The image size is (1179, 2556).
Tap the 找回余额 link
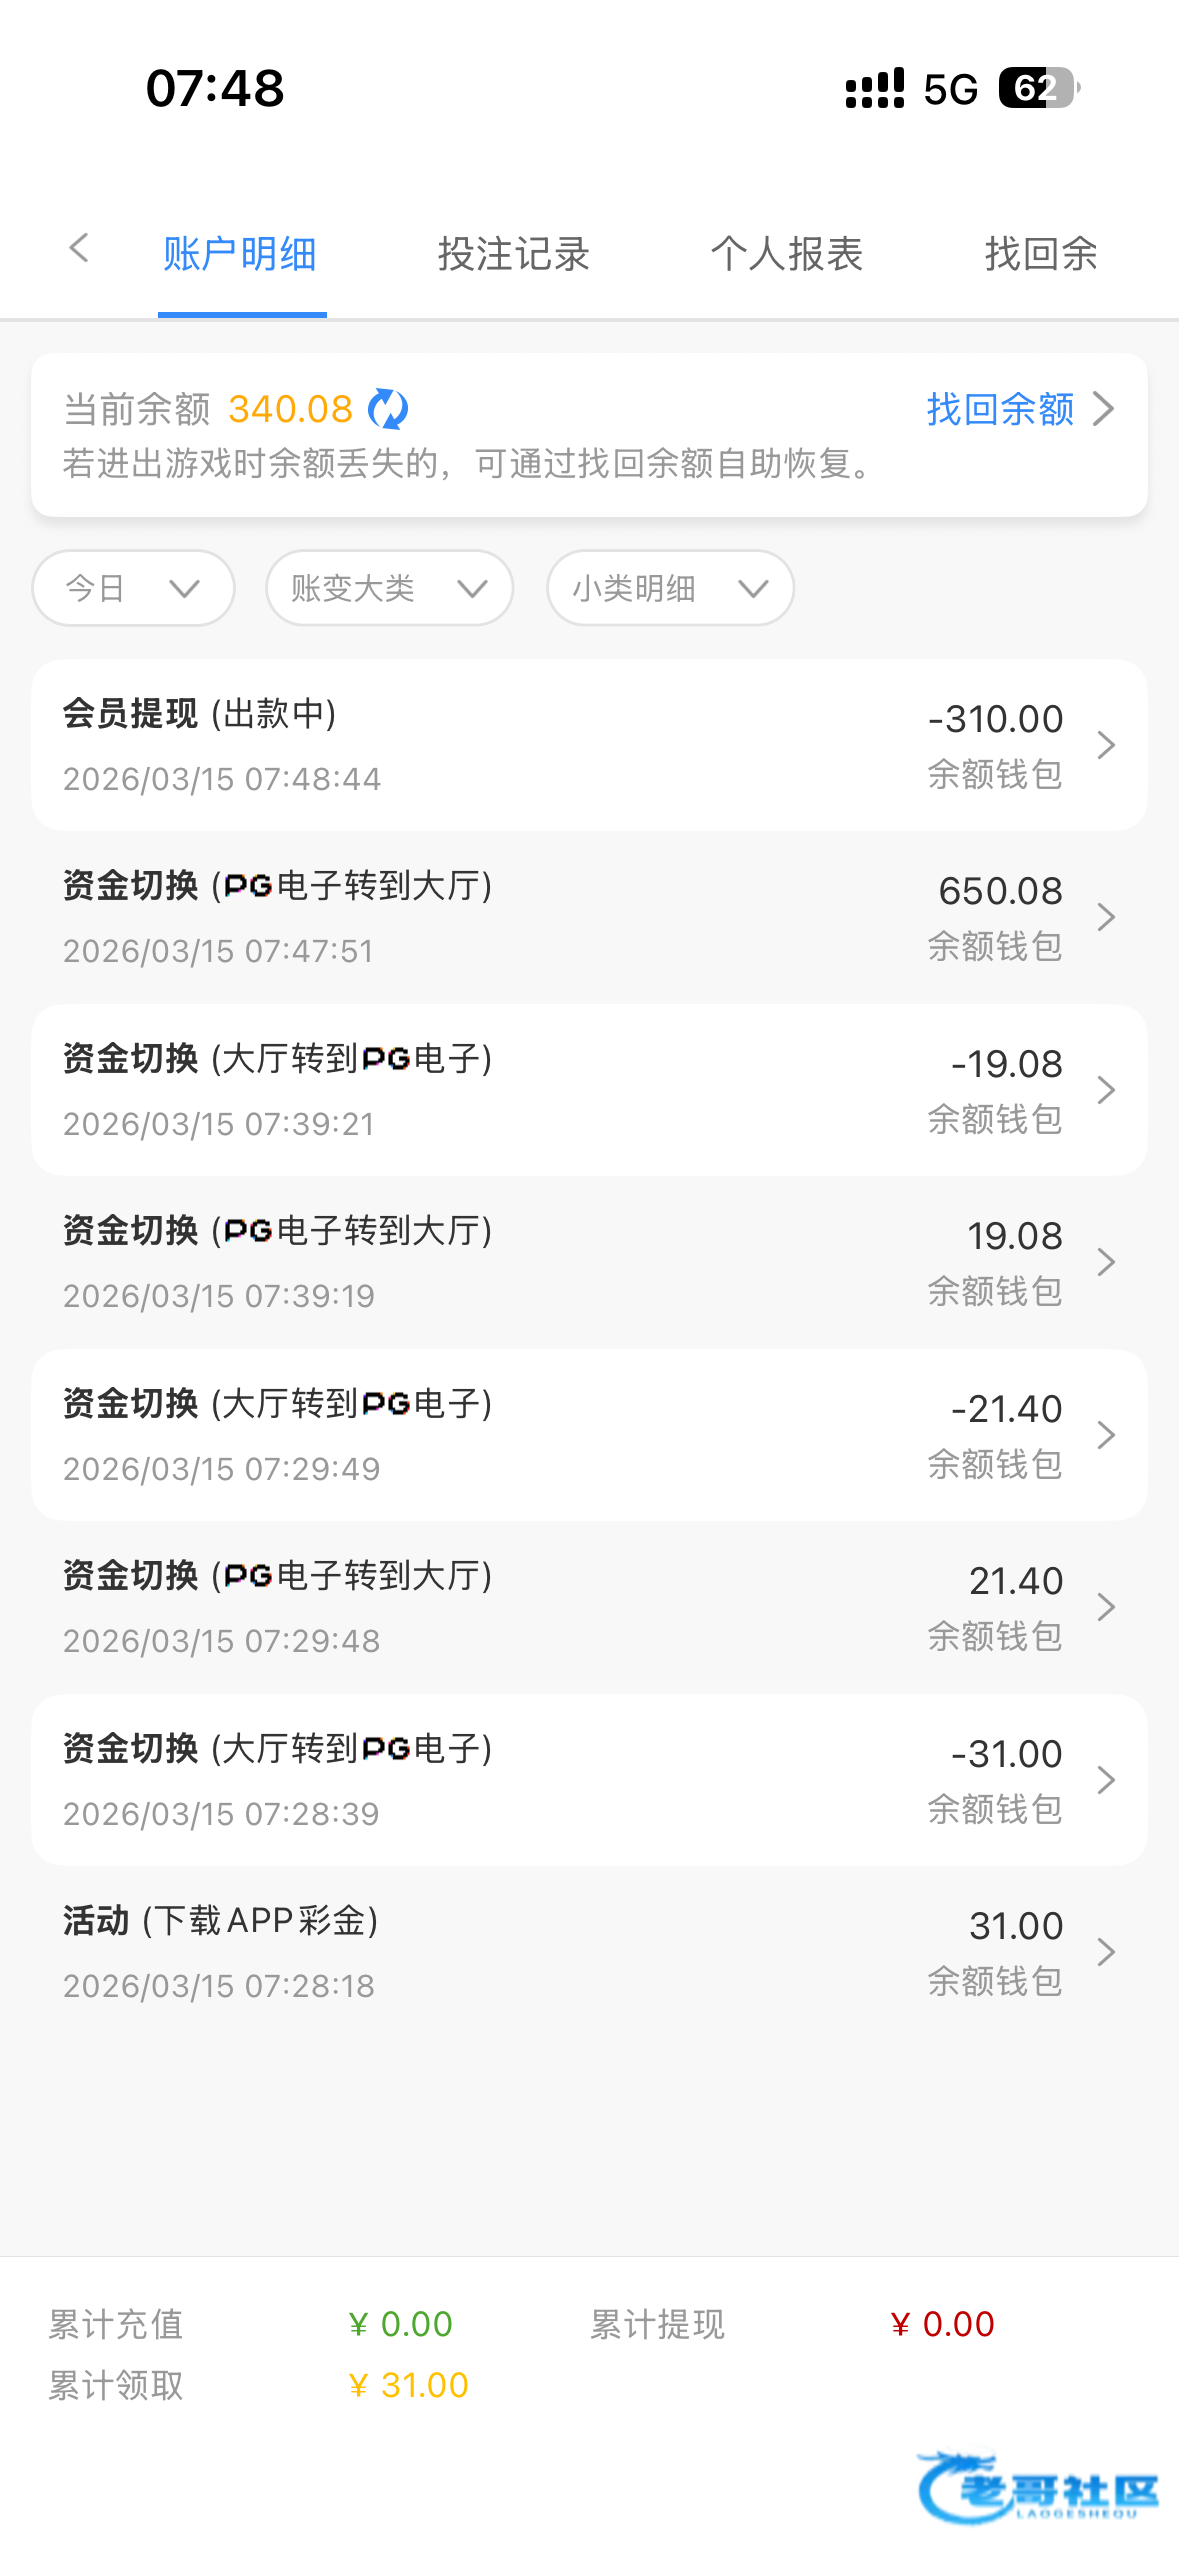tap(1000, 409)
